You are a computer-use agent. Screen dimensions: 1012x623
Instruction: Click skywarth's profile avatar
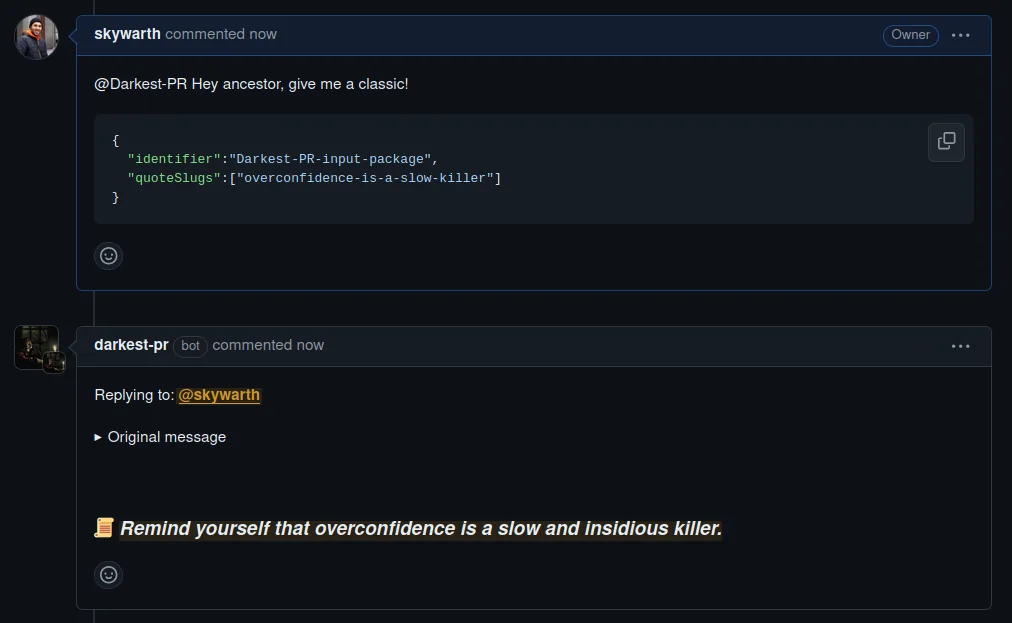pyautogui.click(x=36, y=37)
